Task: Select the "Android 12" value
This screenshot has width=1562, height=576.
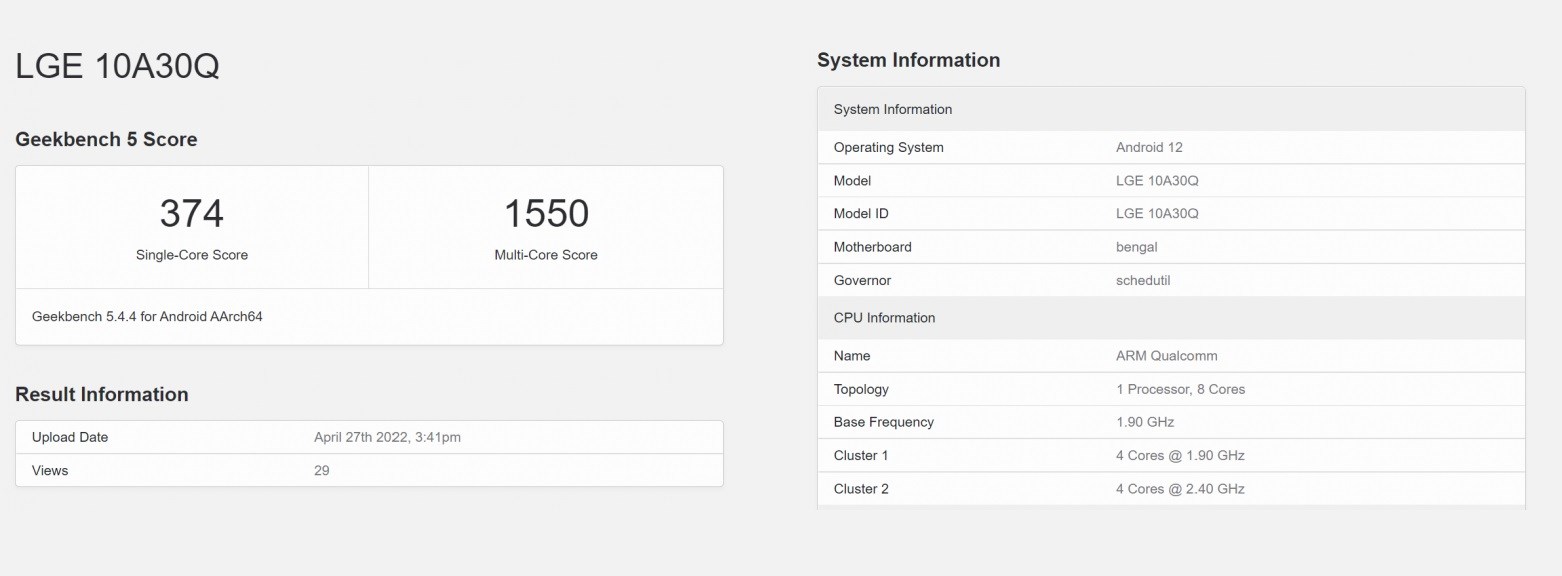Action: click(1149, 147)
